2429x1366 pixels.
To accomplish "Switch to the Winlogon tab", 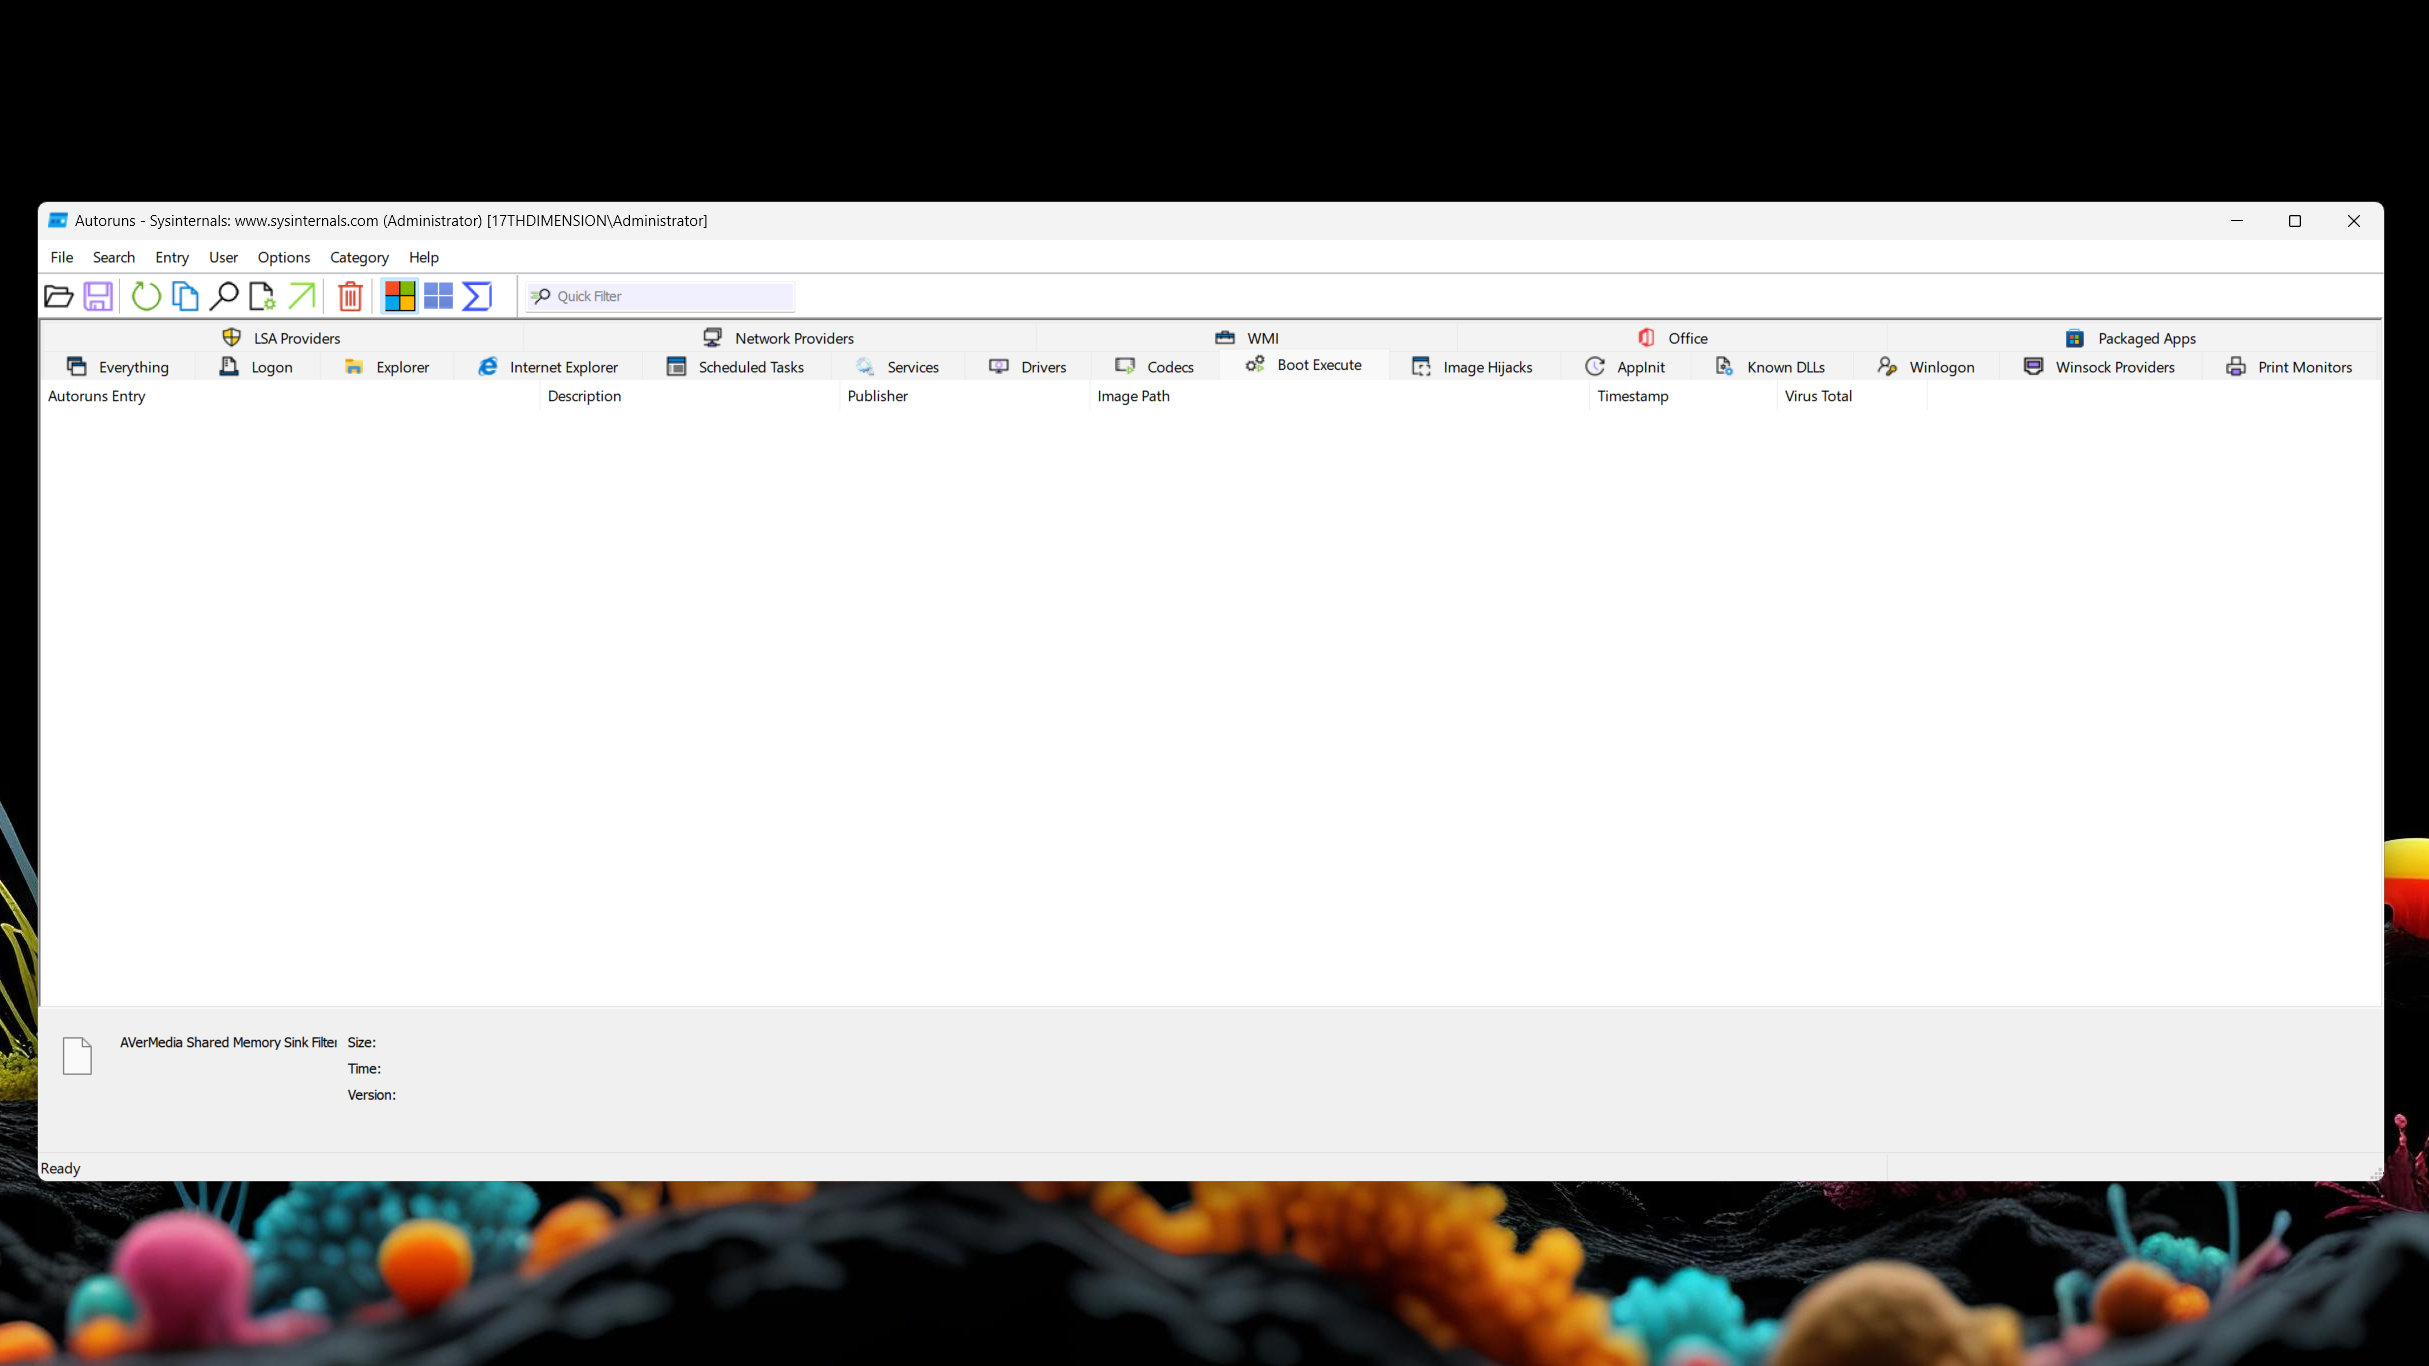I will click(1926, 367).
